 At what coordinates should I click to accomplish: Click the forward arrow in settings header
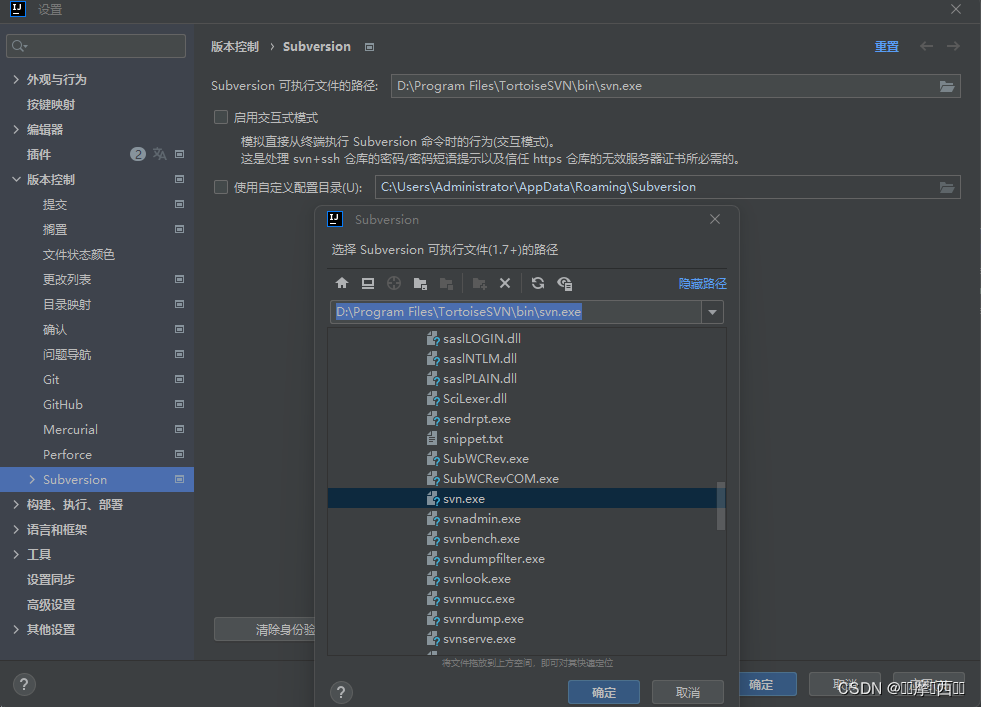pyautogui.click(x=953, y=46)
